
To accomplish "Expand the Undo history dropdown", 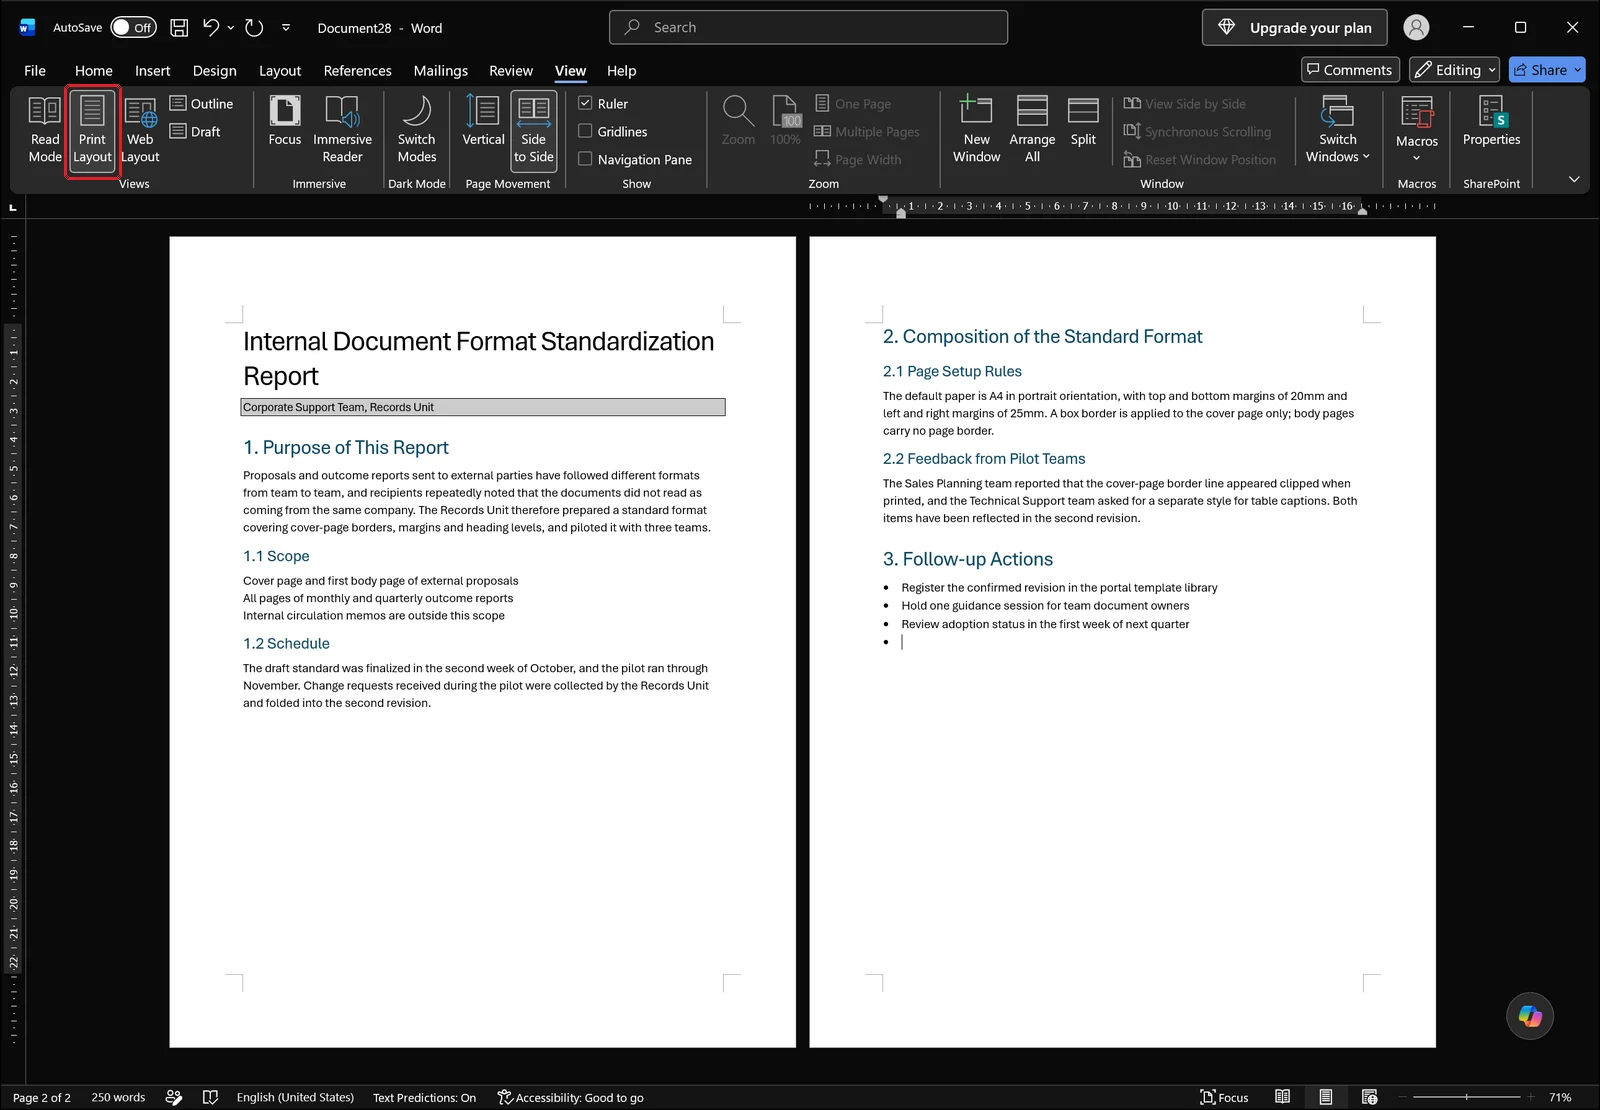I will 231,28.
